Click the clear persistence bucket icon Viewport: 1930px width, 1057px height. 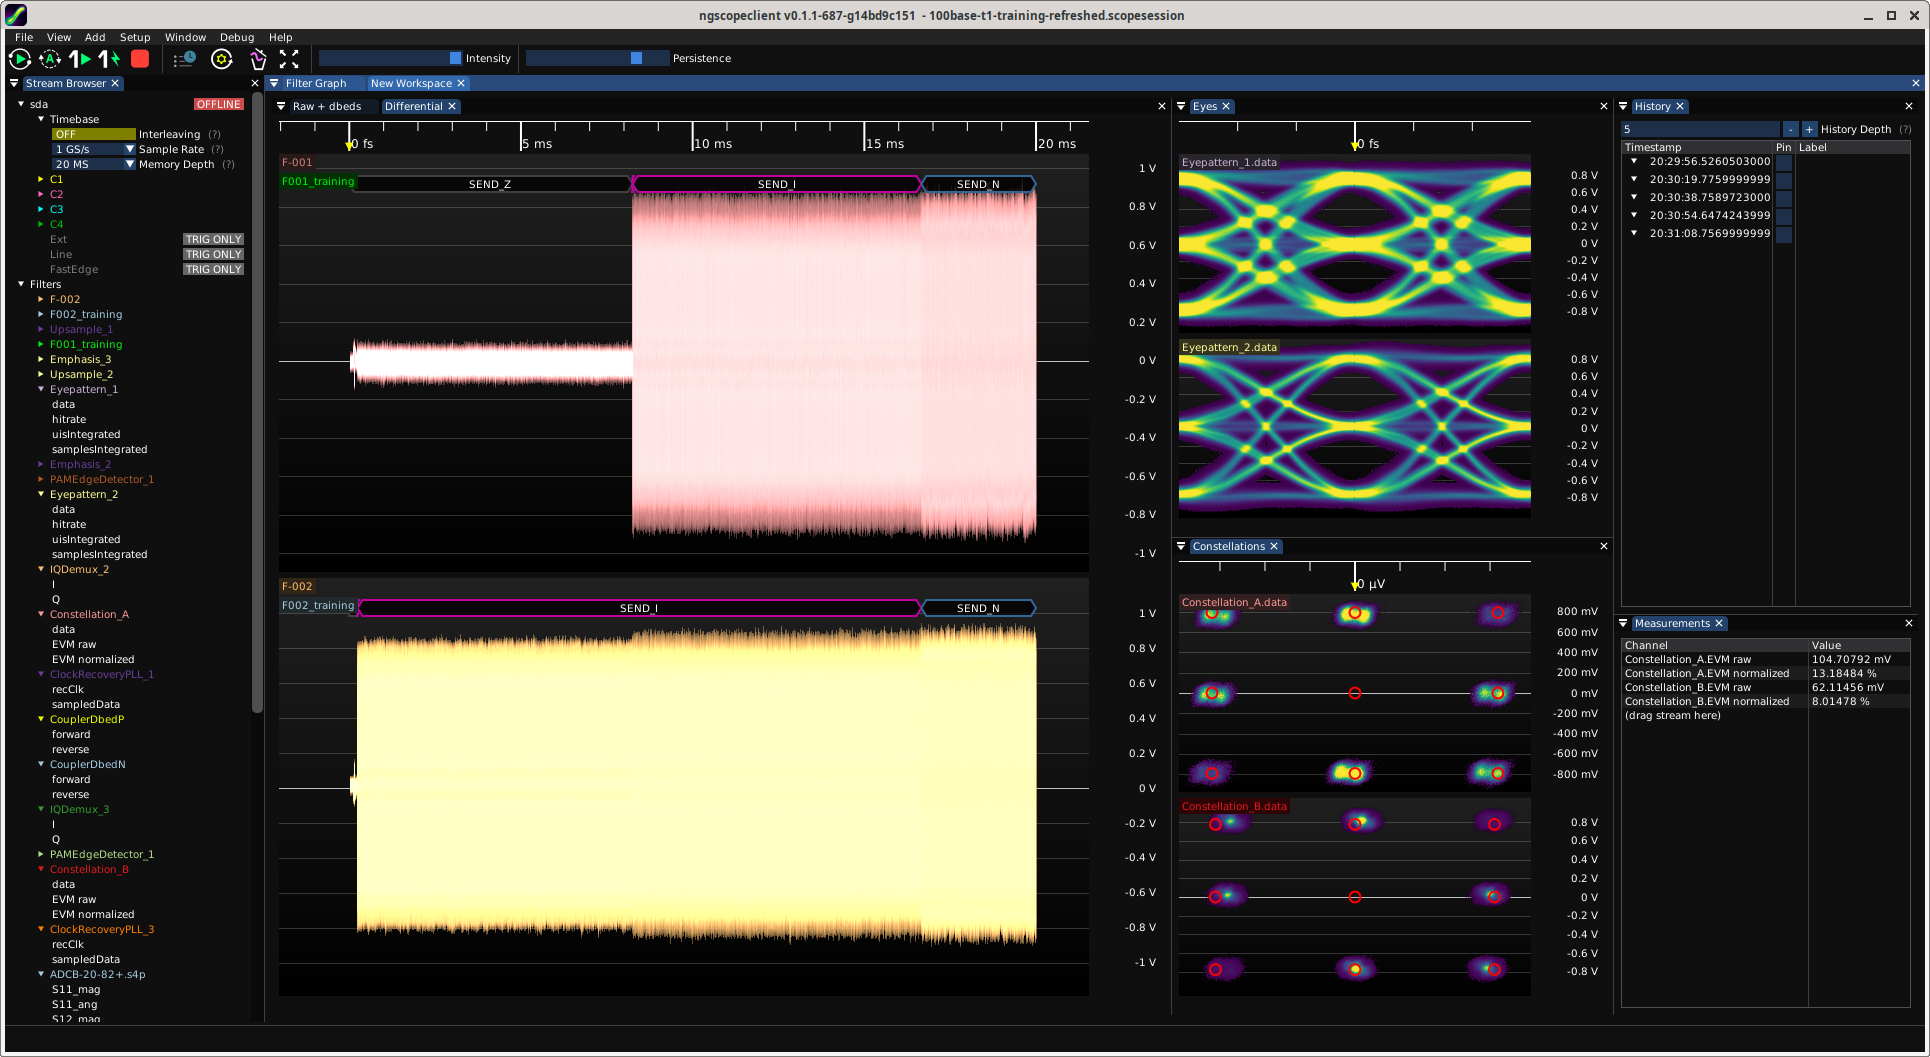tap(258, 59)
